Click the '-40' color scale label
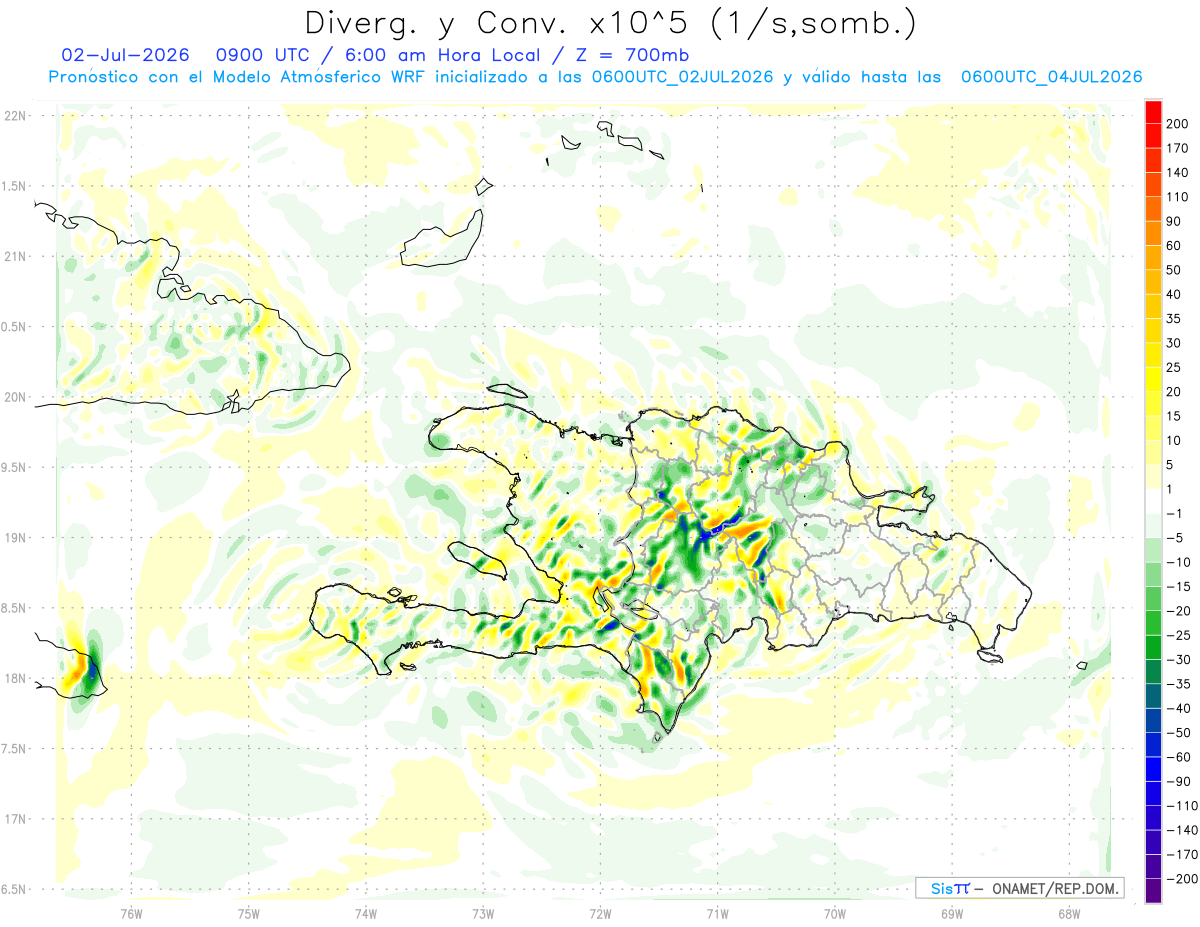This screenshot has width=1200, height=927. click(x=1179, y=708)
